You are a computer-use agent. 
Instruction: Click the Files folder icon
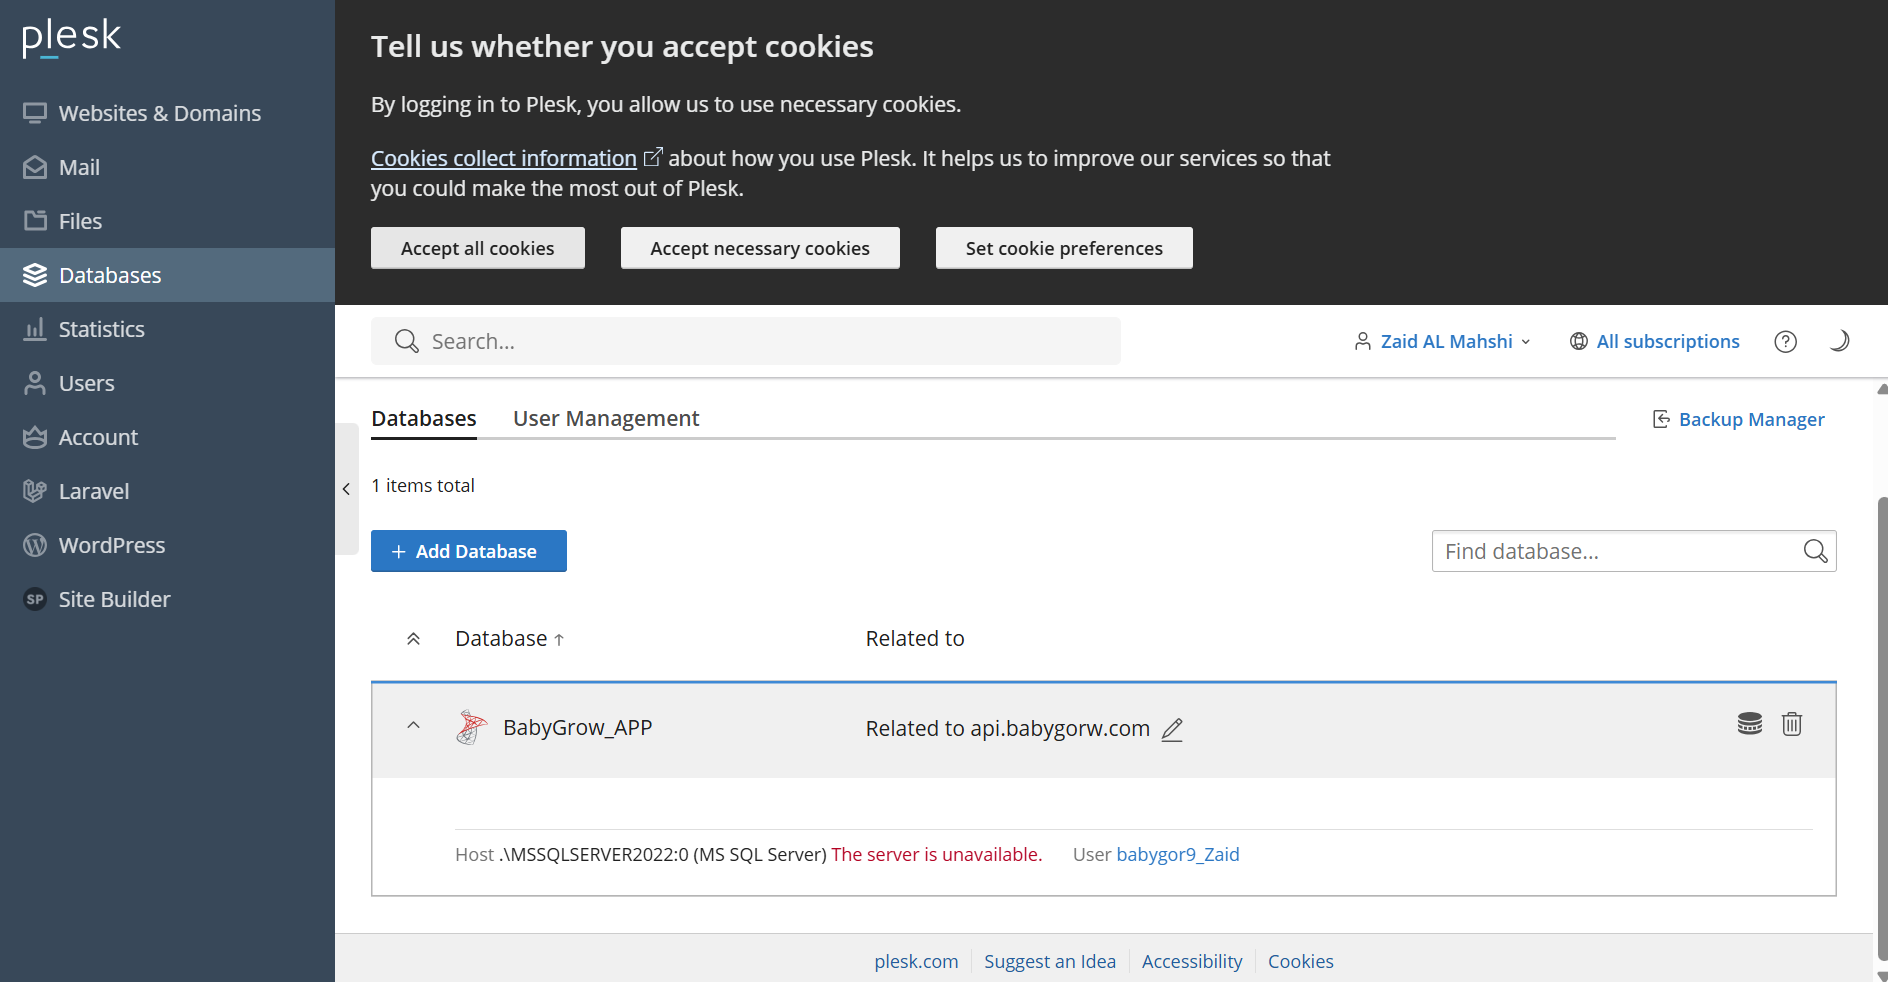coord(35,221)
